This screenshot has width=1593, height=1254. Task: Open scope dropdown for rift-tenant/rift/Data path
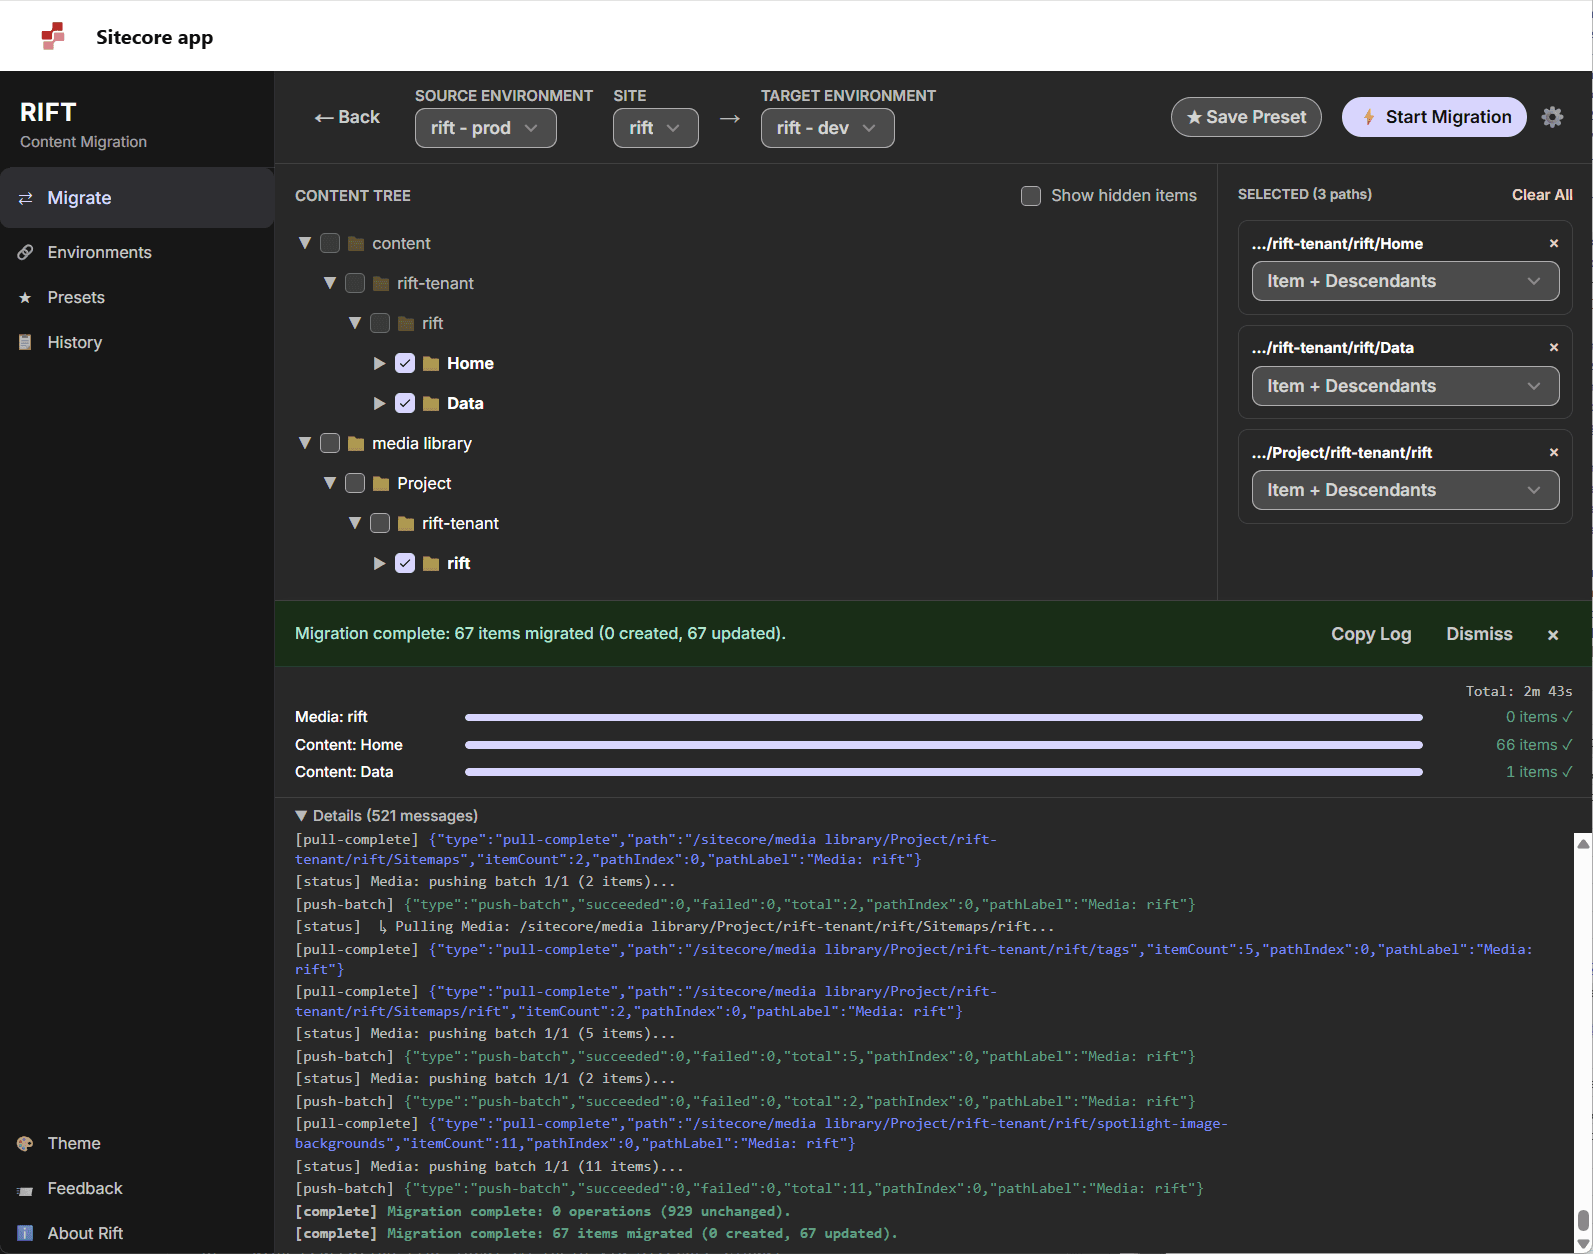[x=1405, y=386]
